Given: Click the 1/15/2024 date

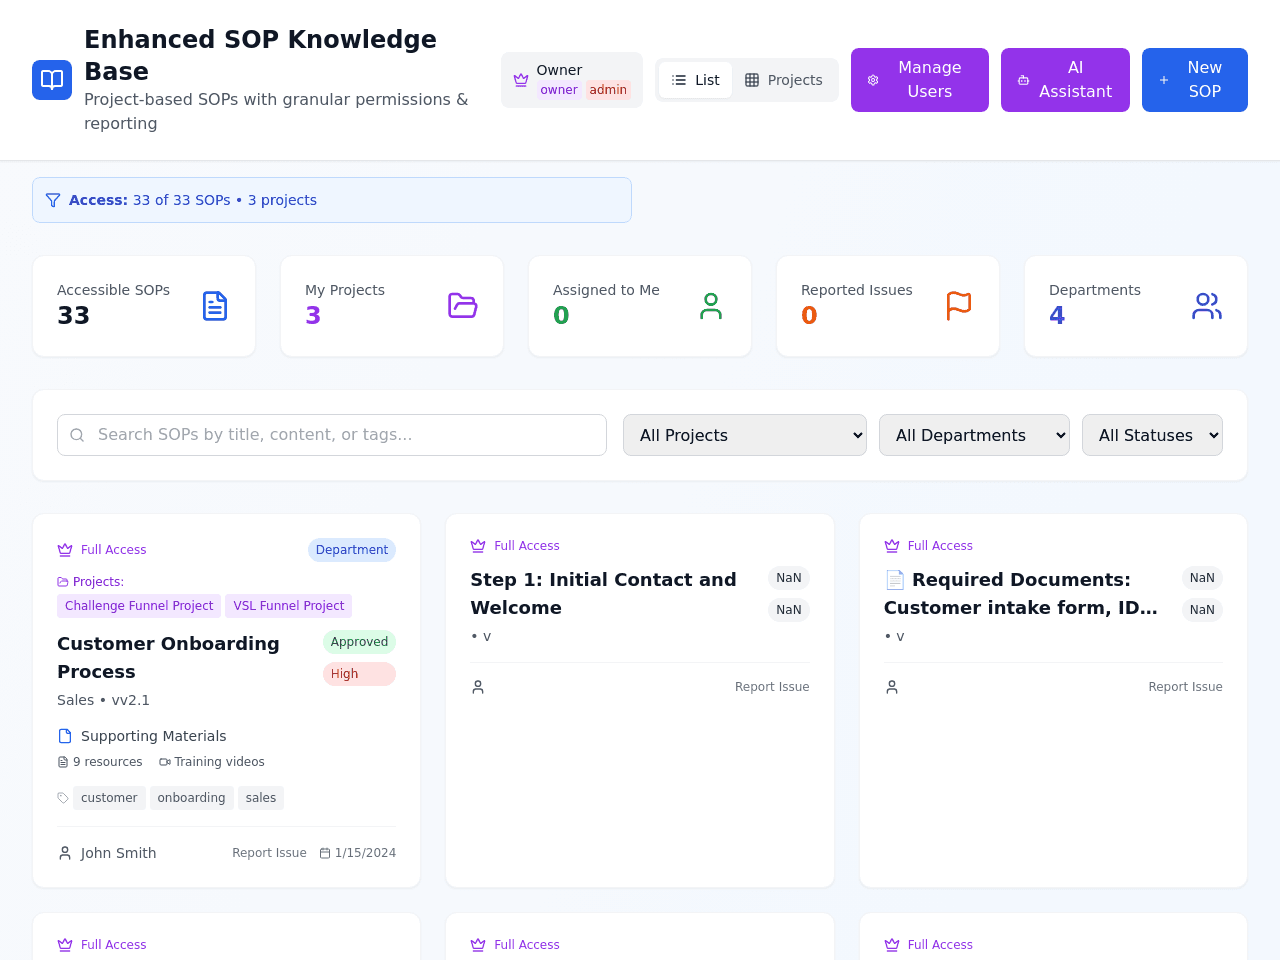Looking at the screenshot, I should pyautogui.click(x=365, y=853).
